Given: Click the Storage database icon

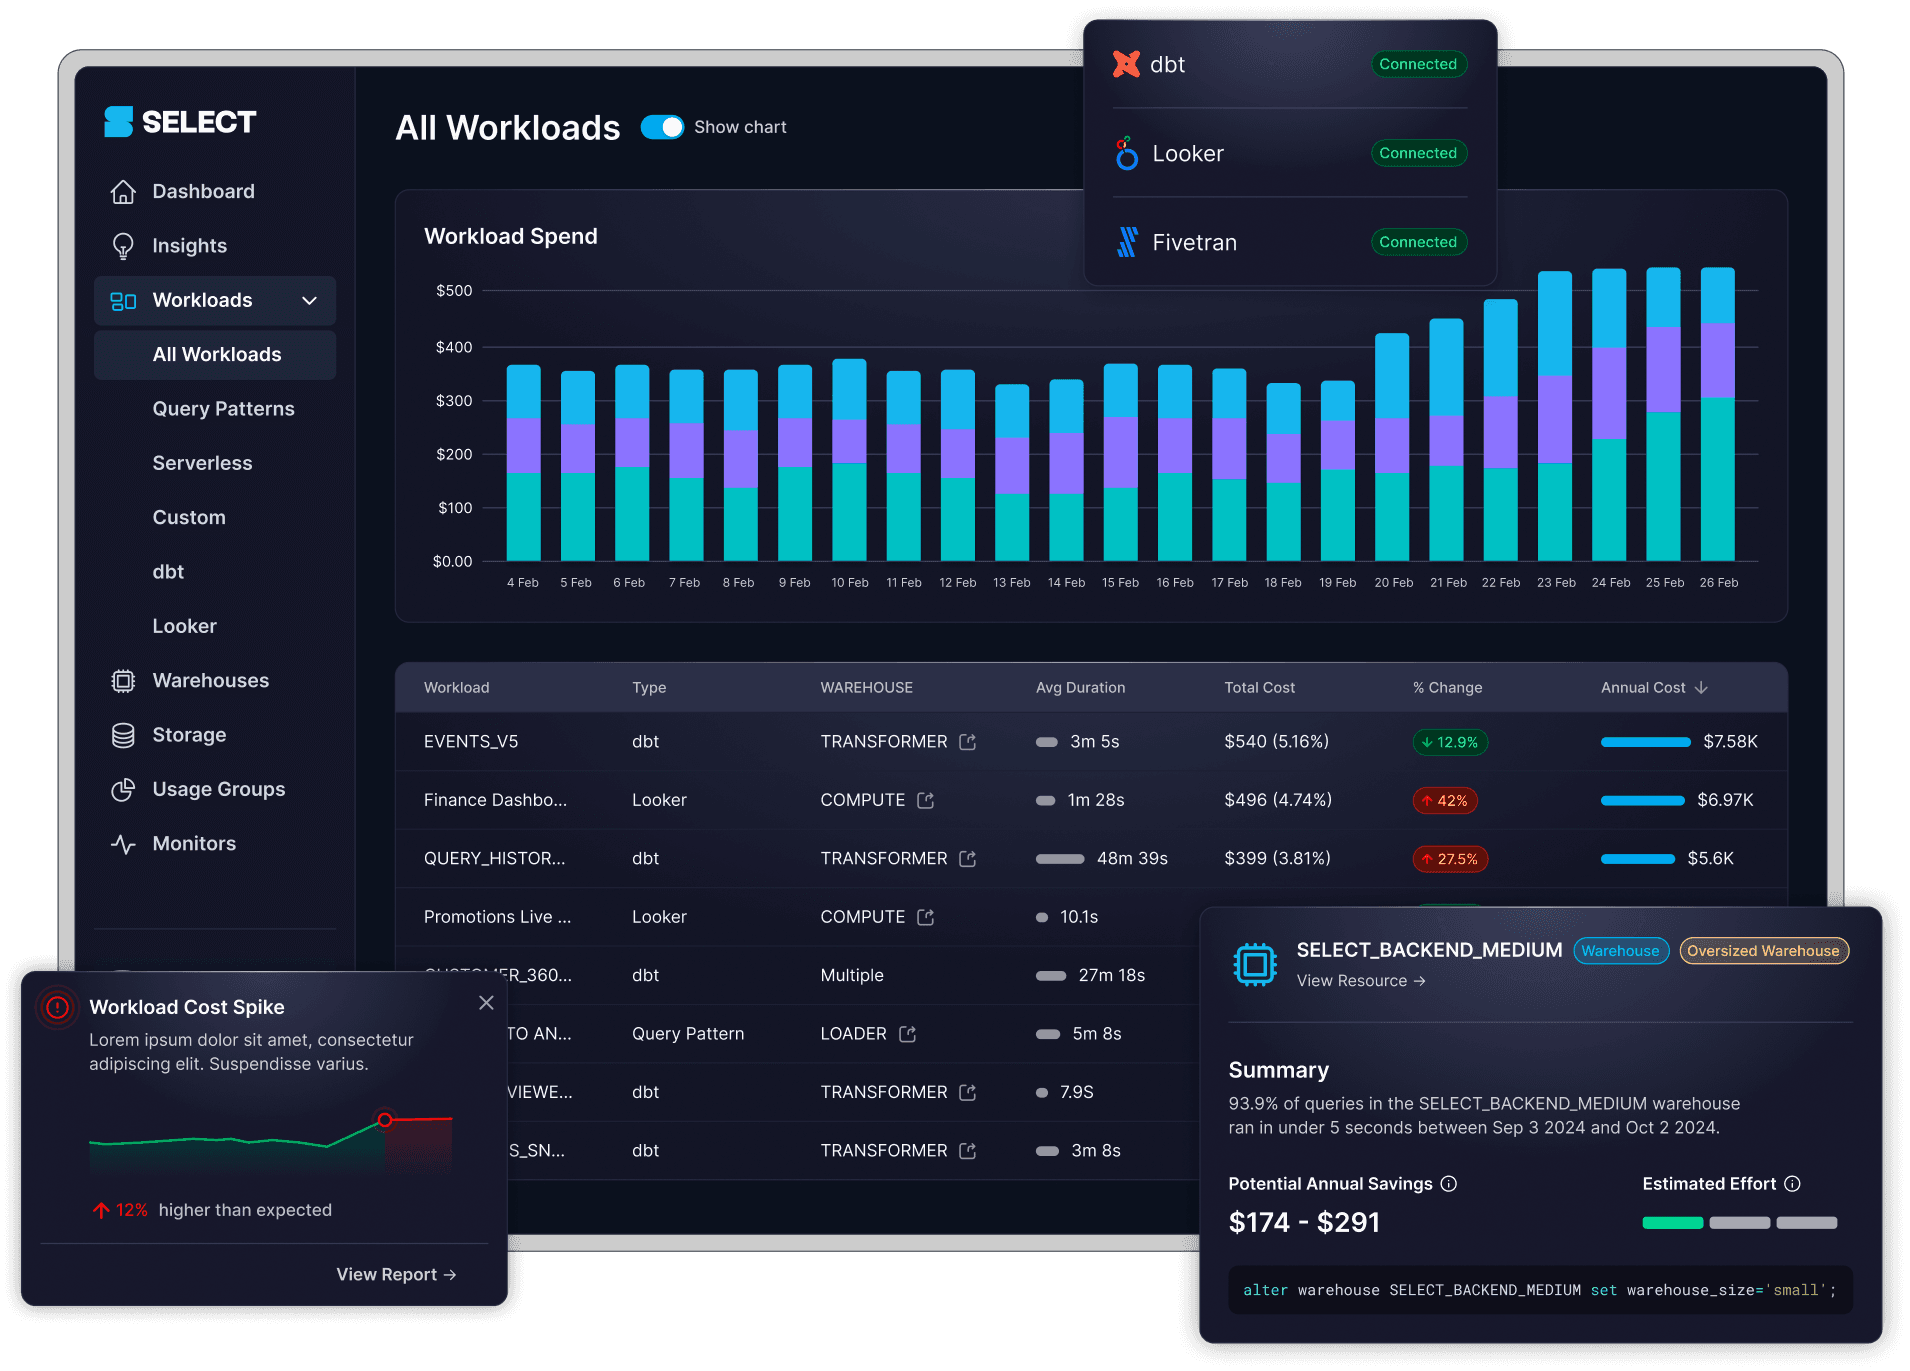Looking at the screenshot, I should point(123,736).
